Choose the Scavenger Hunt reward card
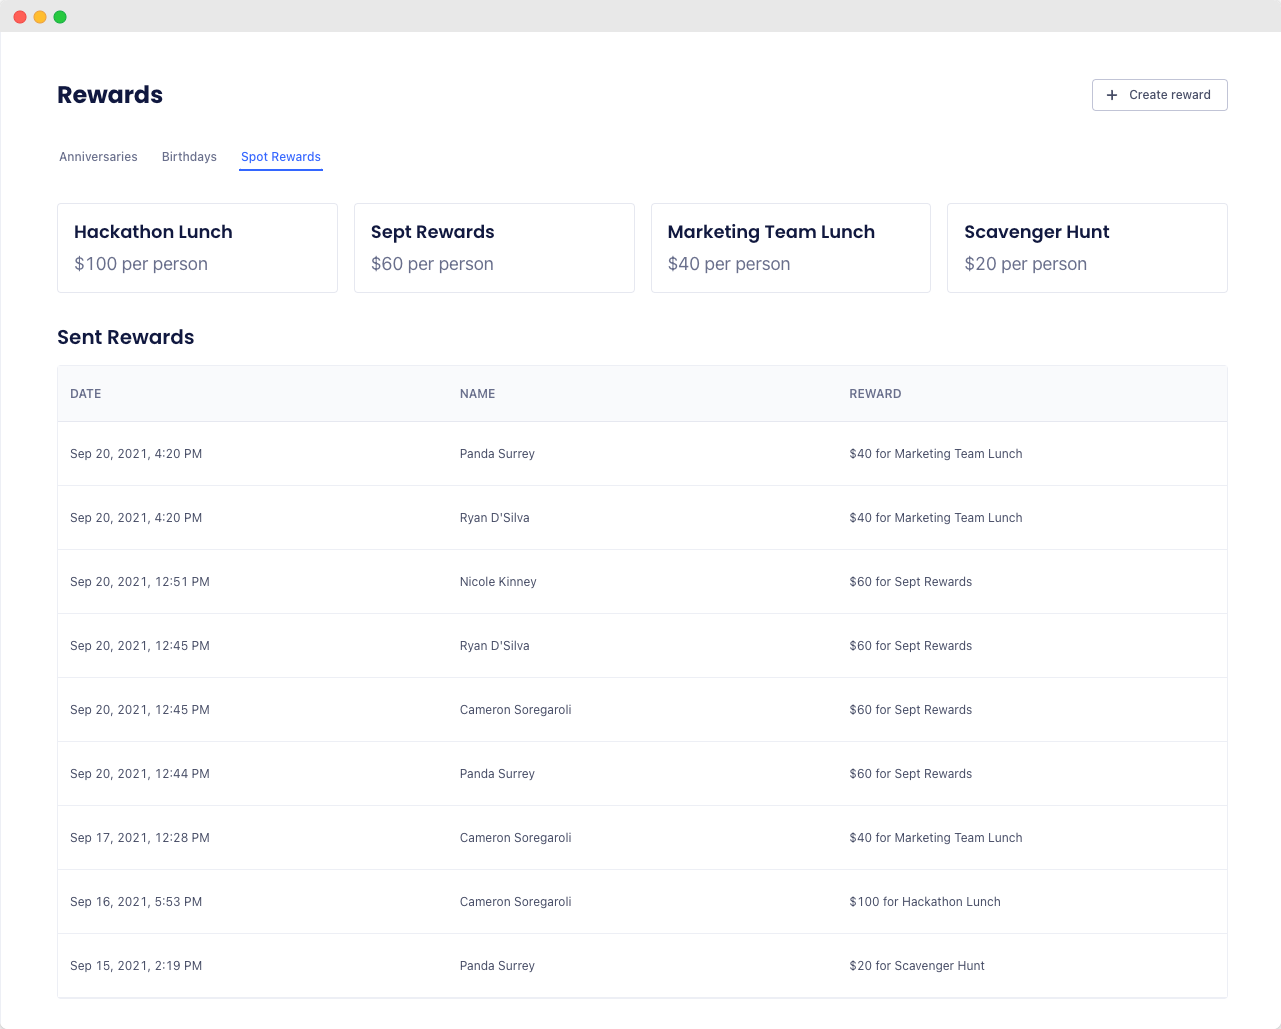 click(1087, 248)
